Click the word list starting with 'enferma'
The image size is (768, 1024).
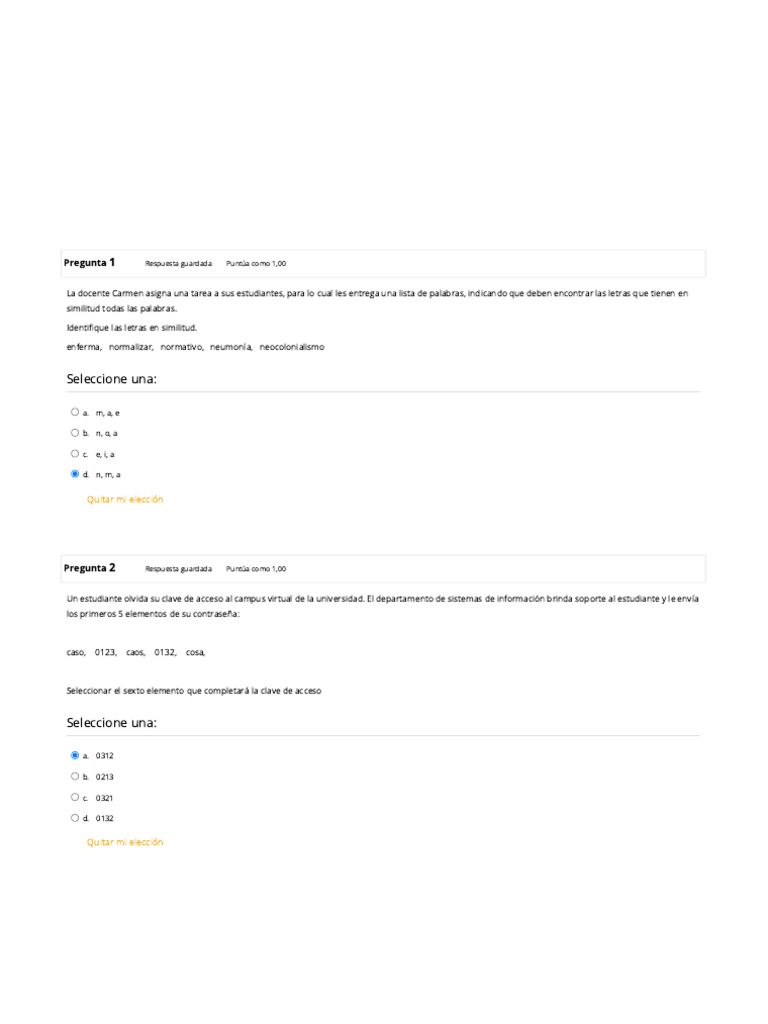point(195,347)
